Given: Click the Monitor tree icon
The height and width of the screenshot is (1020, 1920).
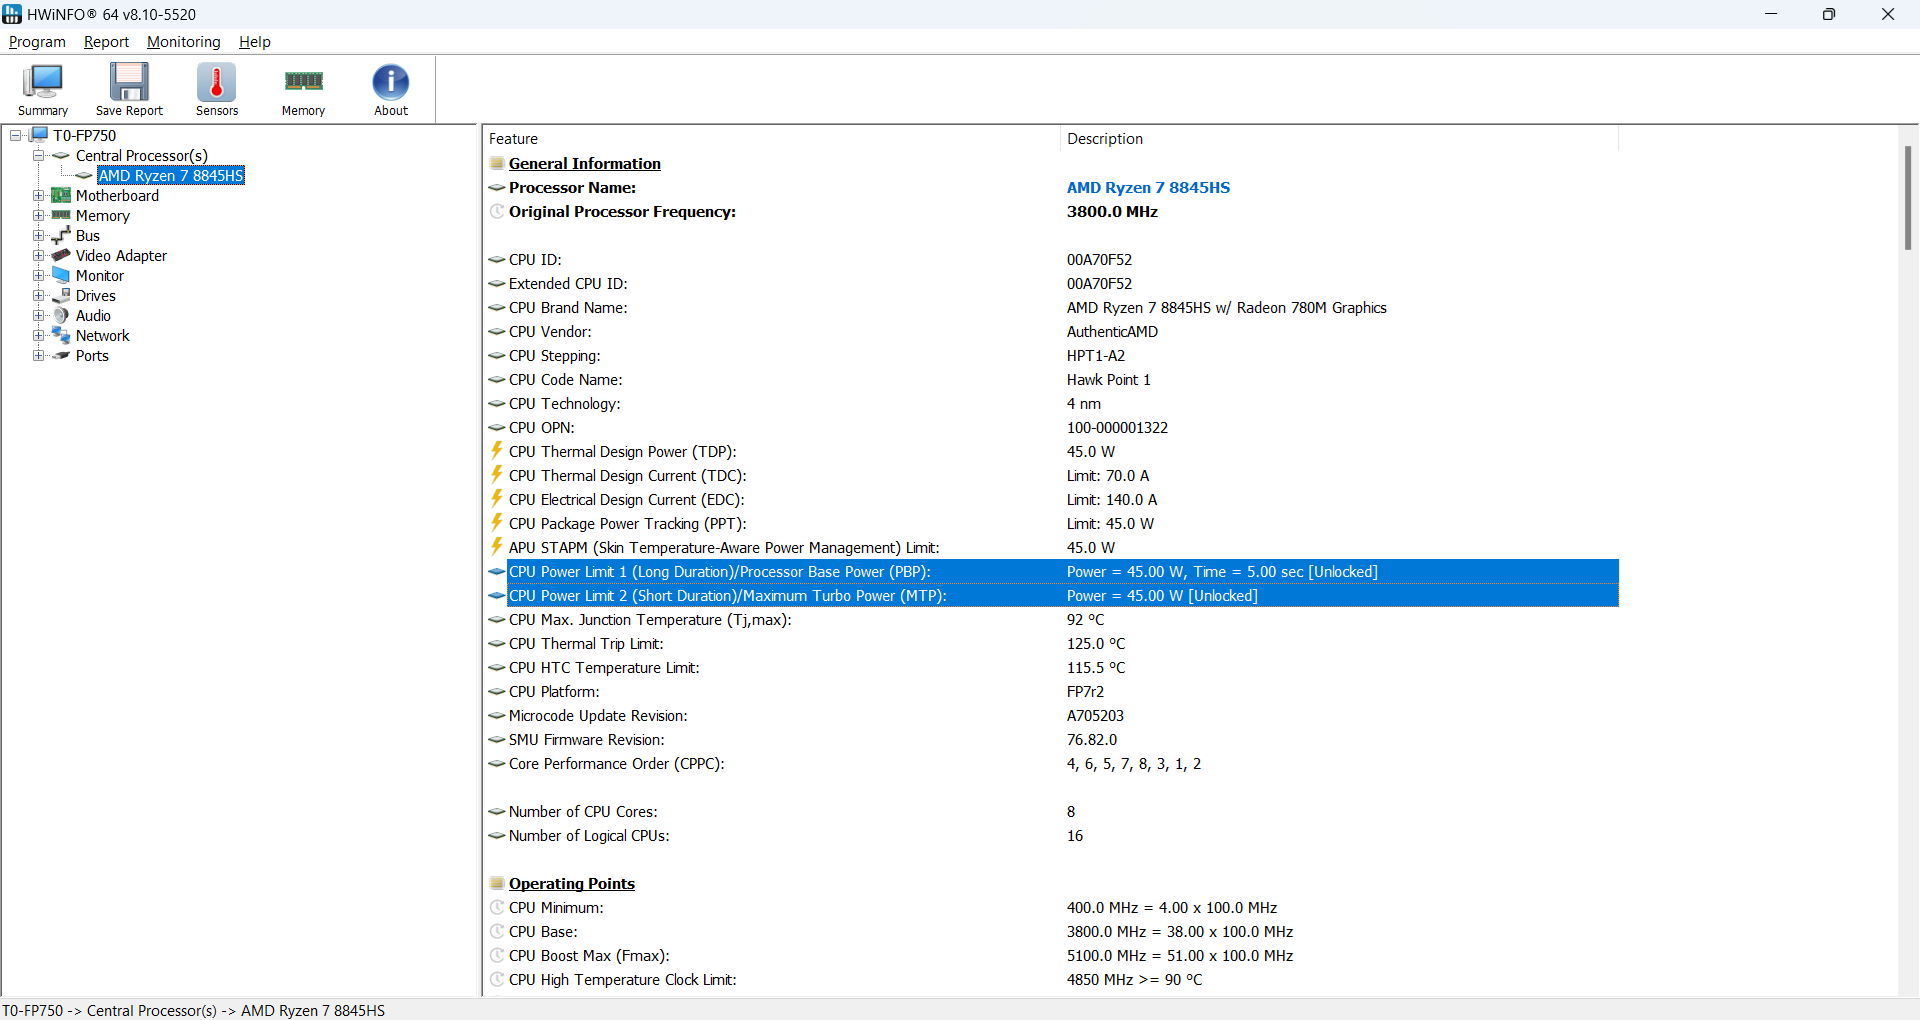Looking at the screenshot, I should click(x=61, y=275).
